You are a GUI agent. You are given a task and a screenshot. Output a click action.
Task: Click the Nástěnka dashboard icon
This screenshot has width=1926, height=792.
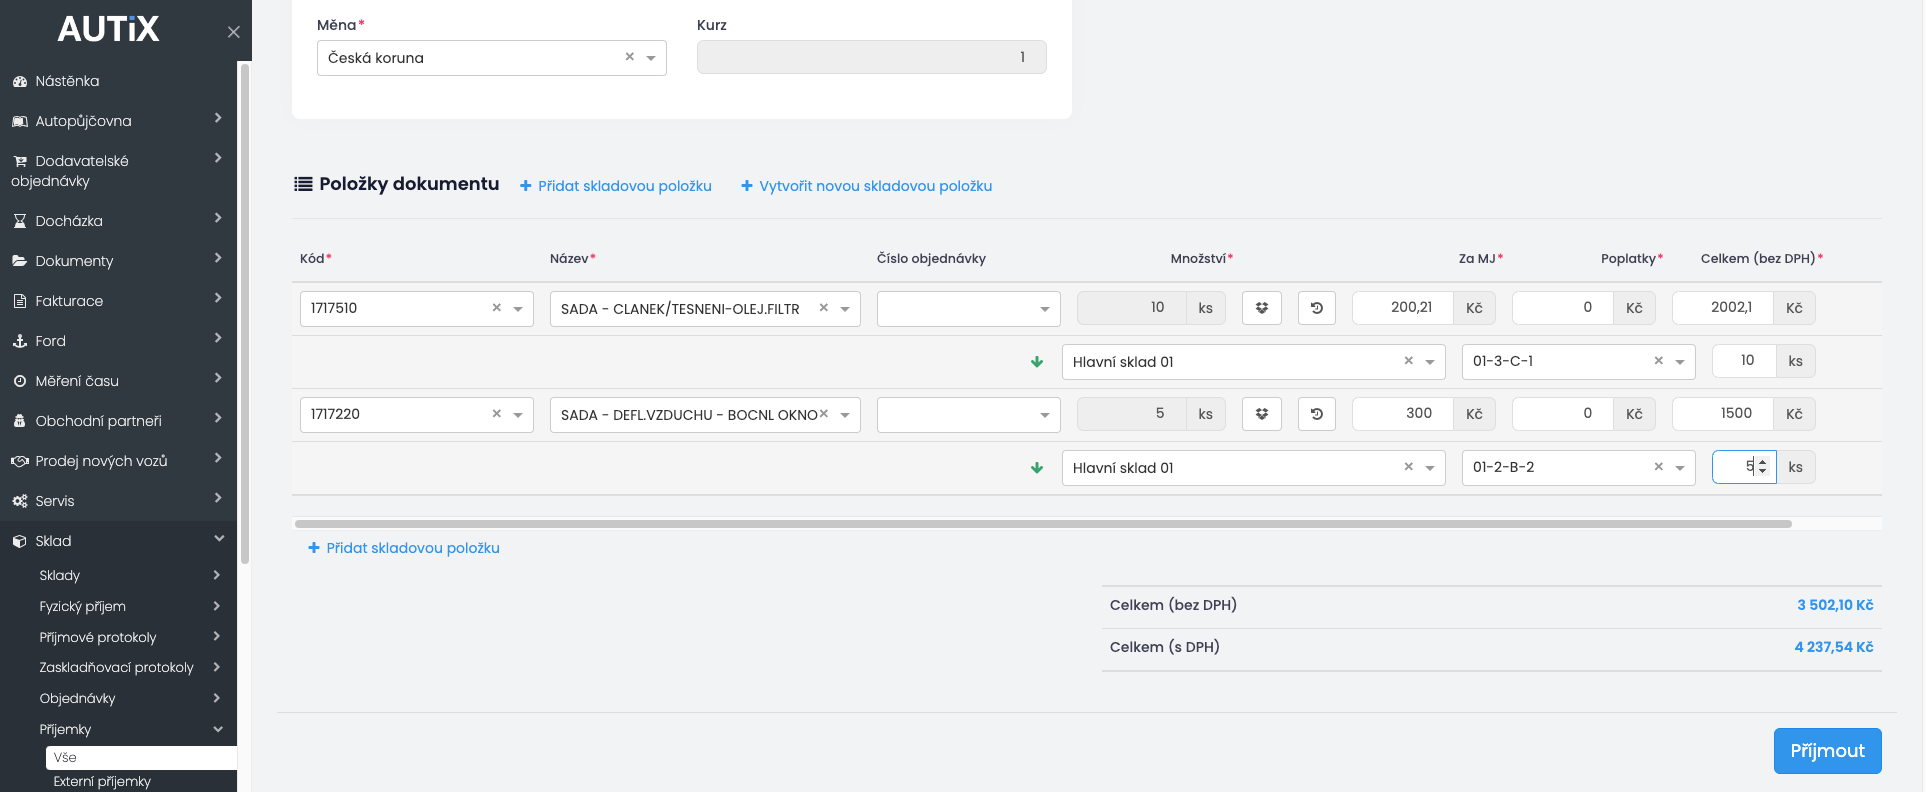click(x=19, y=81)
